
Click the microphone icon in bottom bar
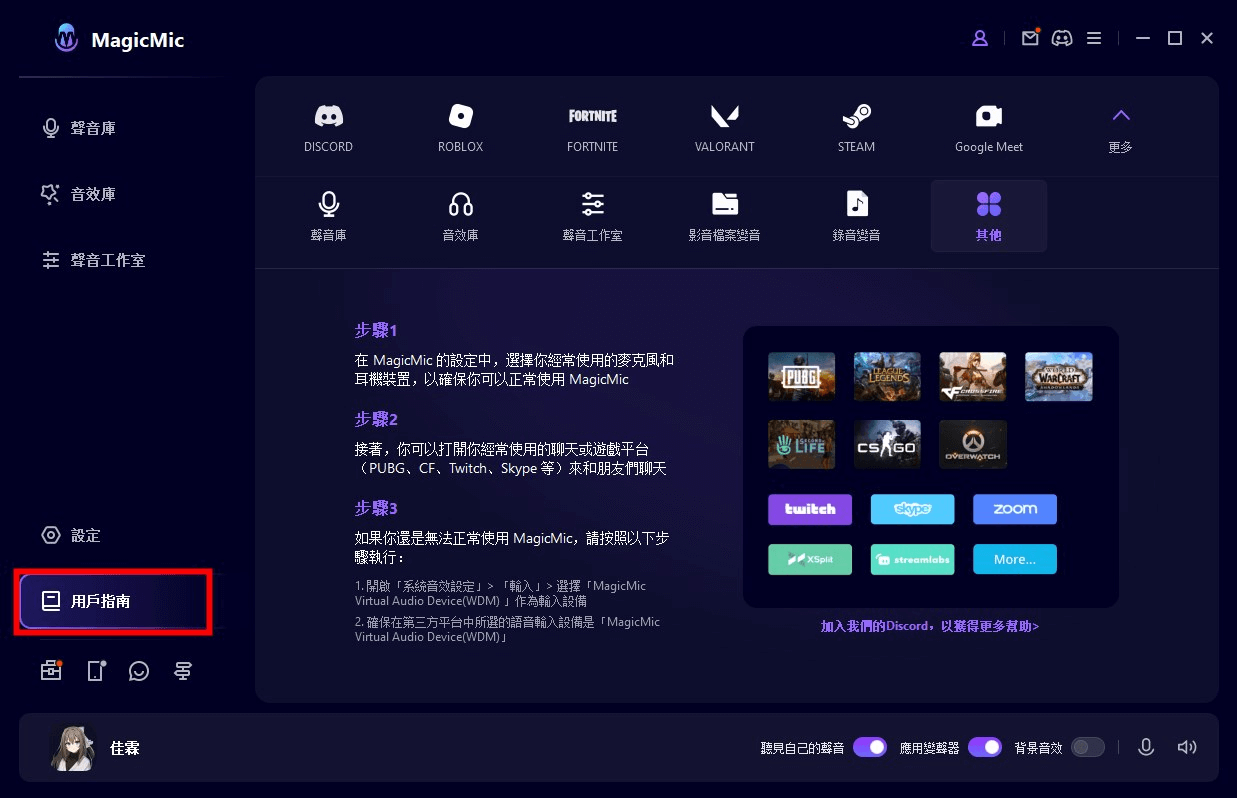point(1146,747)
